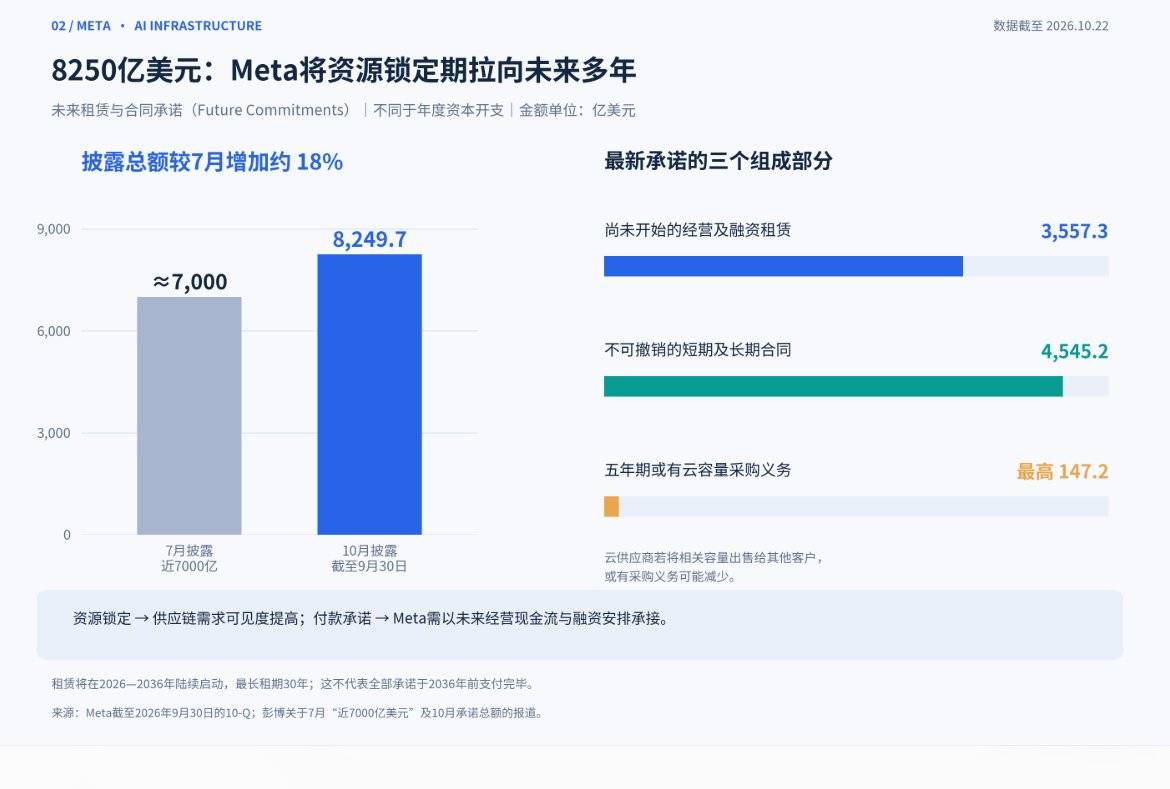Click the 9,000 y-axis tick label
Viewport: 1170px width, 789px height.
point(54,229)
